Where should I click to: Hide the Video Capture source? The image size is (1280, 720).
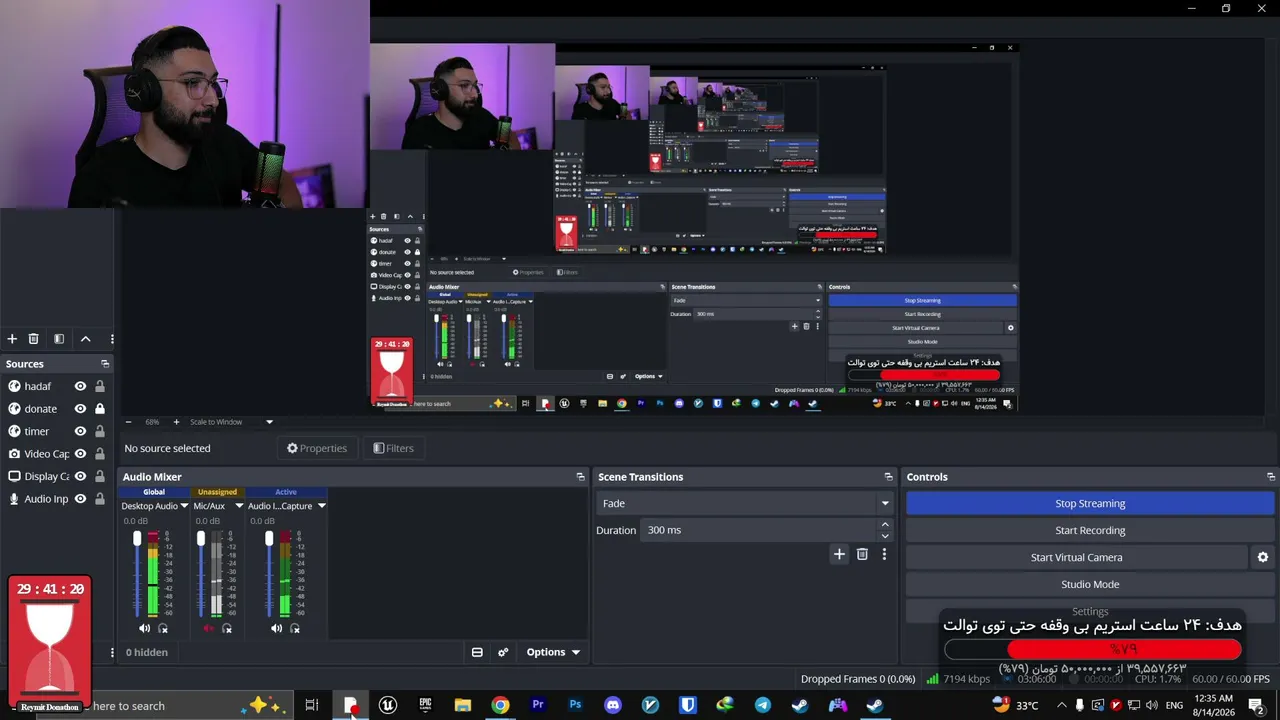coord(80,454)
